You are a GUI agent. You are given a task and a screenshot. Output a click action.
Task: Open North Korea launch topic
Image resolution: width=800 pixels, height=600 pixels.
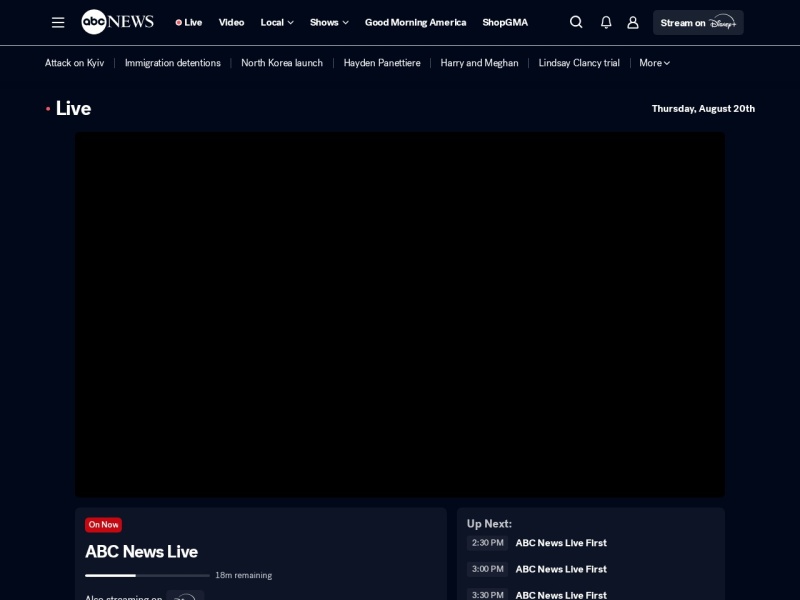(x=282, y=63)
